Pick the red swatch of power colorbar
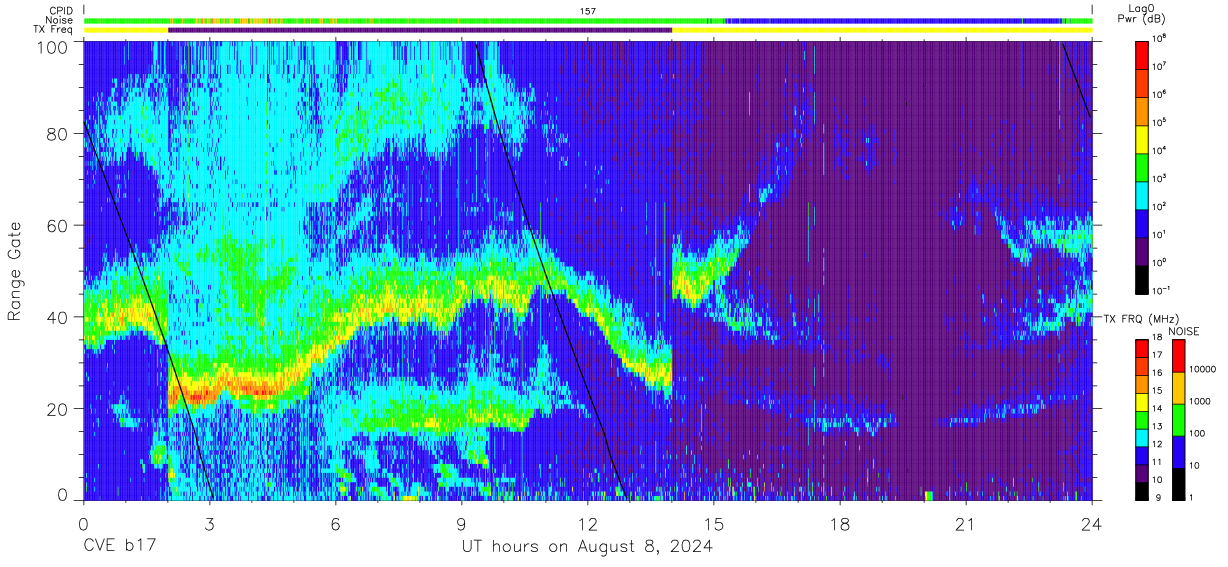 [x=1143, y=55]
